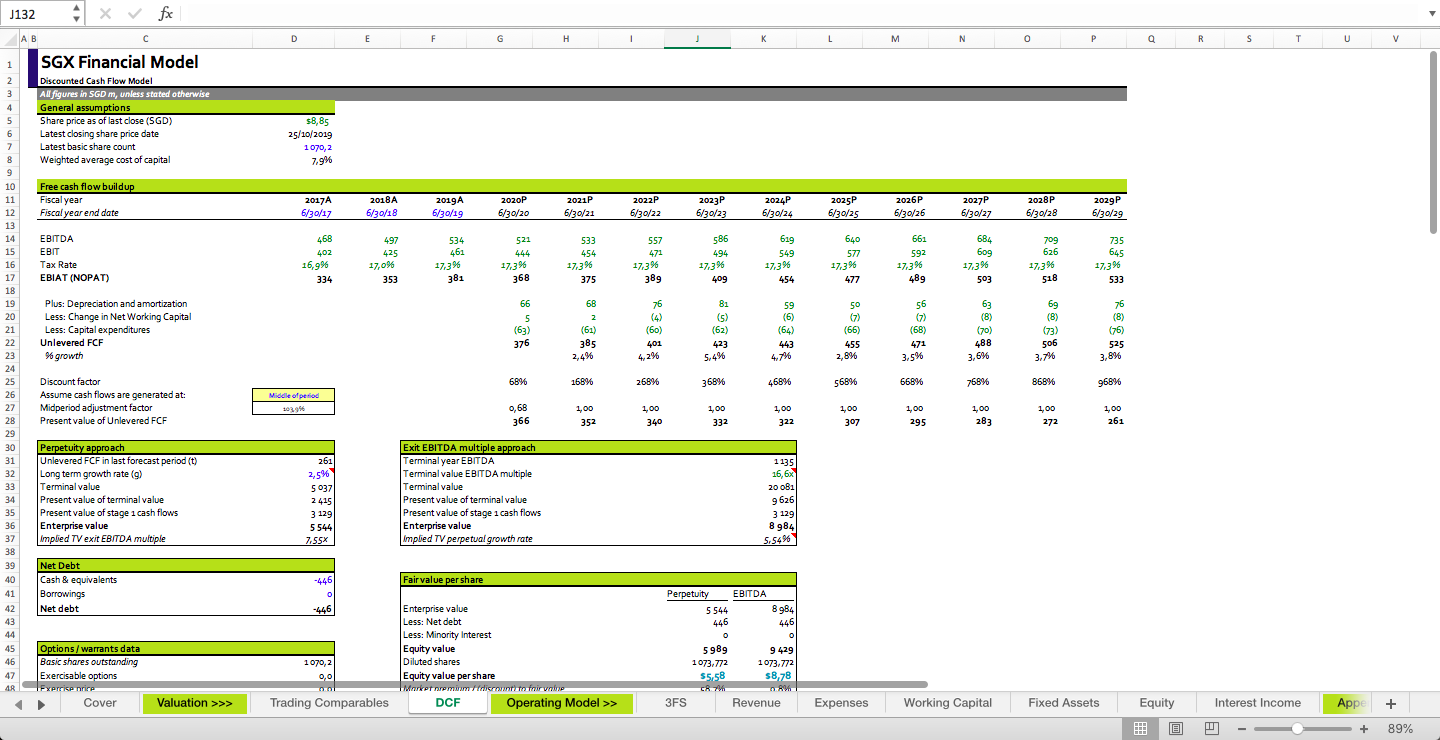The width and height of the screenshot is (1440, 740).
Task: Click the cancel entry X icon
Action: point(106,14)
